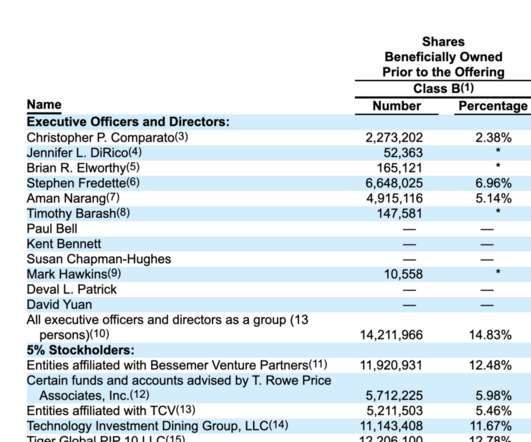Click the 11.67% percentage
Viewport: 531px width, 442px height.
click(x=490, y=426)
